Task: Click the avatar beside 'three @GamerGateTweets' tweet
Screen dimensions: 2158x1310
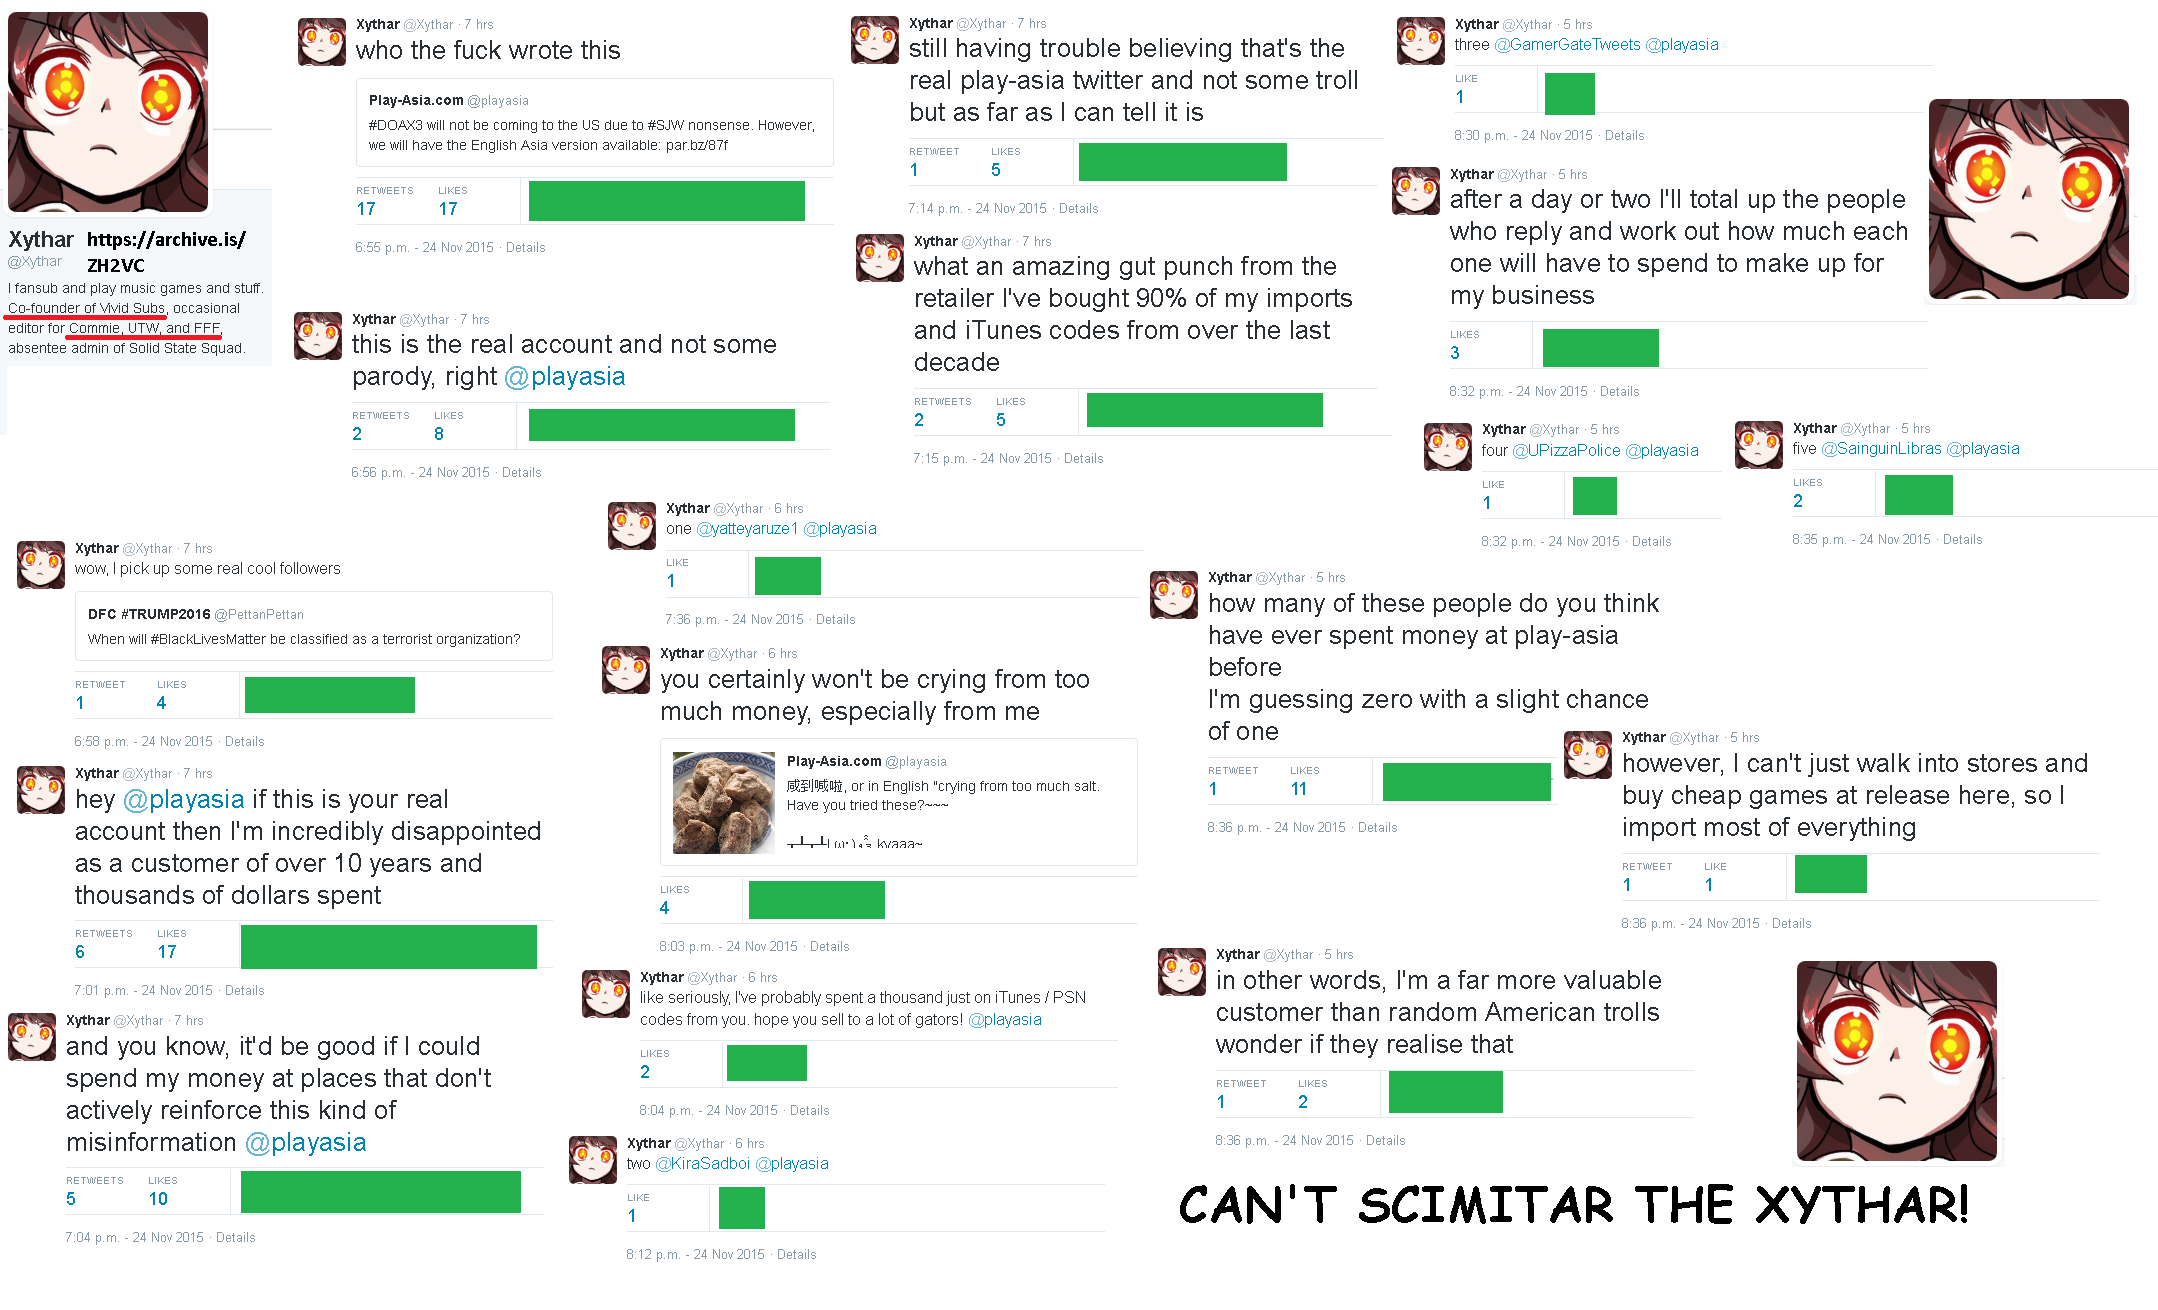Action: (x=1421, y=41)
